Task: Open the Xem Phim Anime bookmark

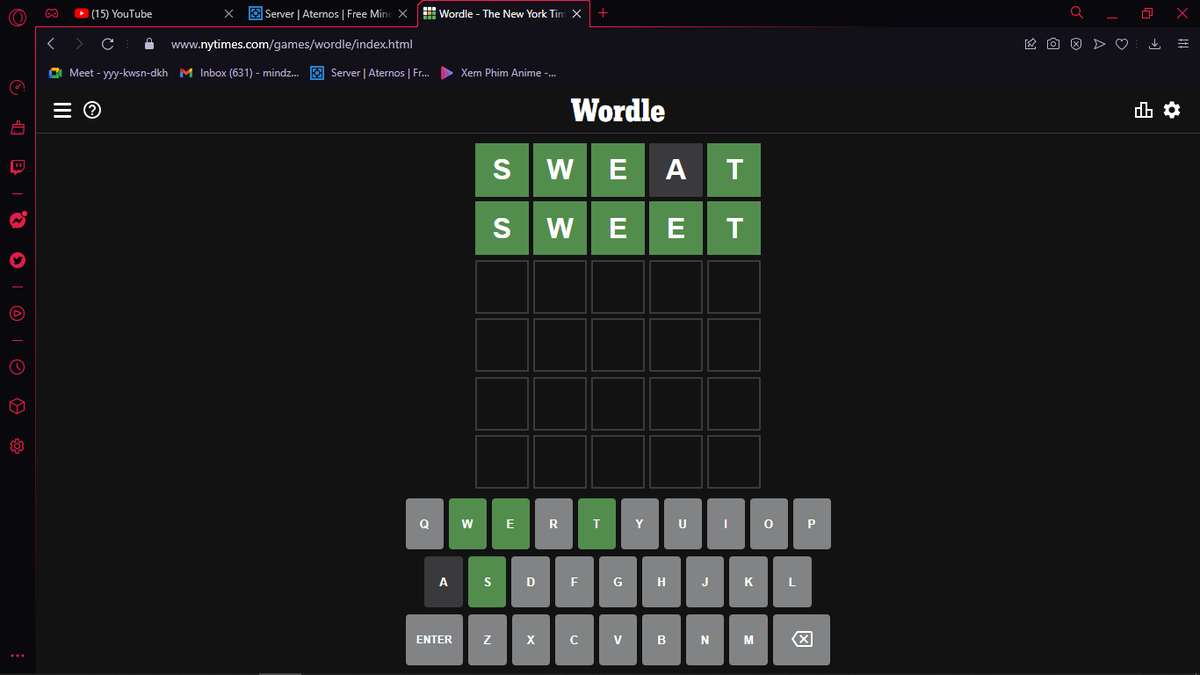Action: click(499, 73)
